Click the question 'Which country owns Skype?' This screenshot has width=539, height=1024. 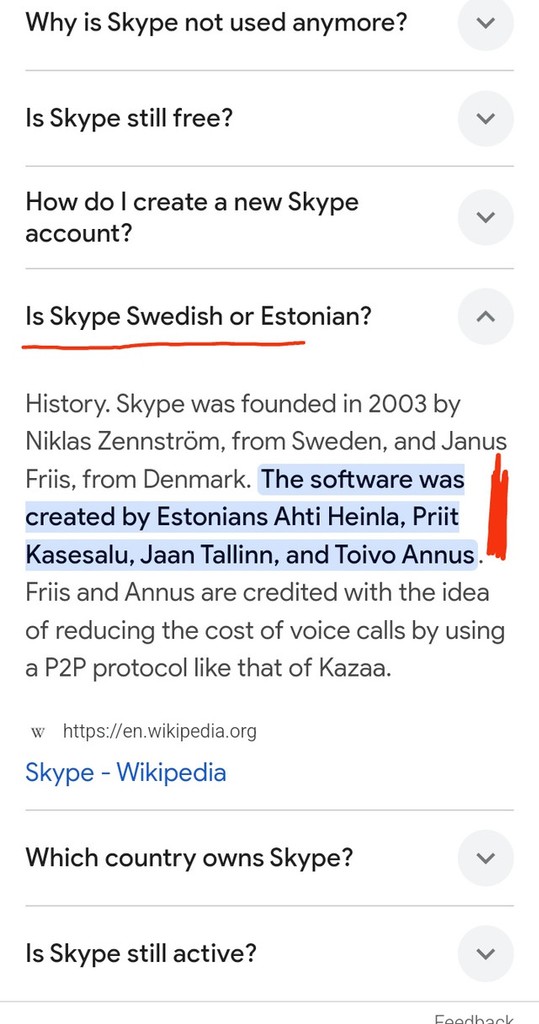[189, 857]
